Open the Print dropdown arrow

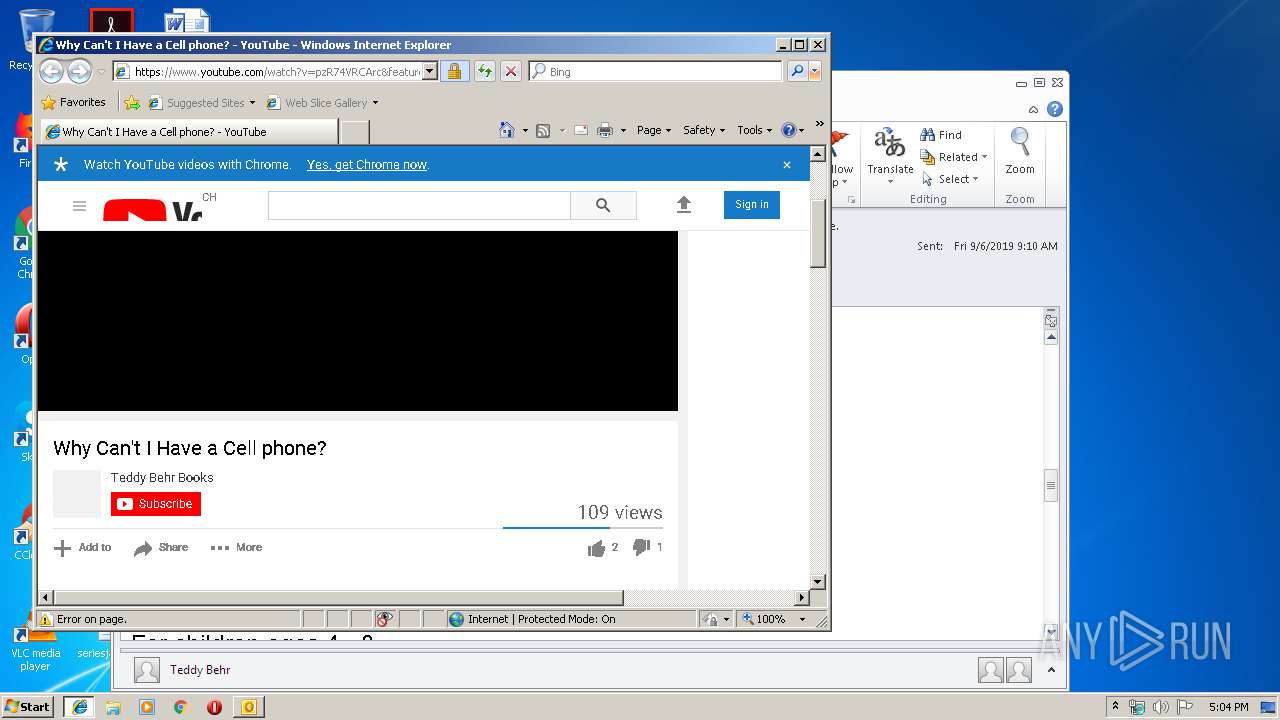pos(623,131)
